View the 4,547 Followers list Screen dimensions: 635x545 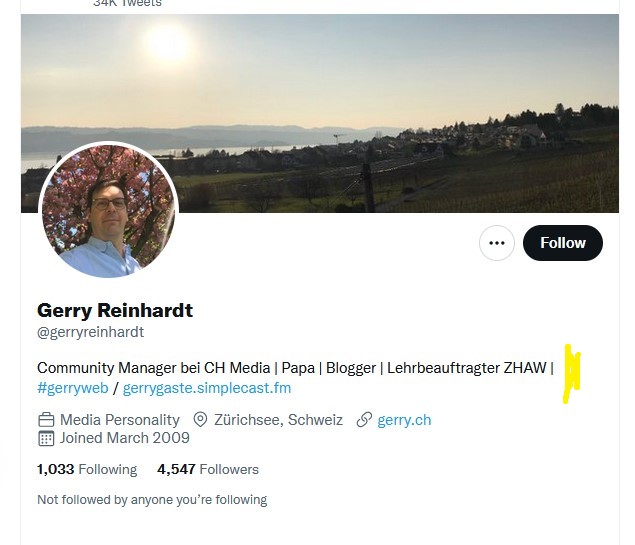(208, 469)
